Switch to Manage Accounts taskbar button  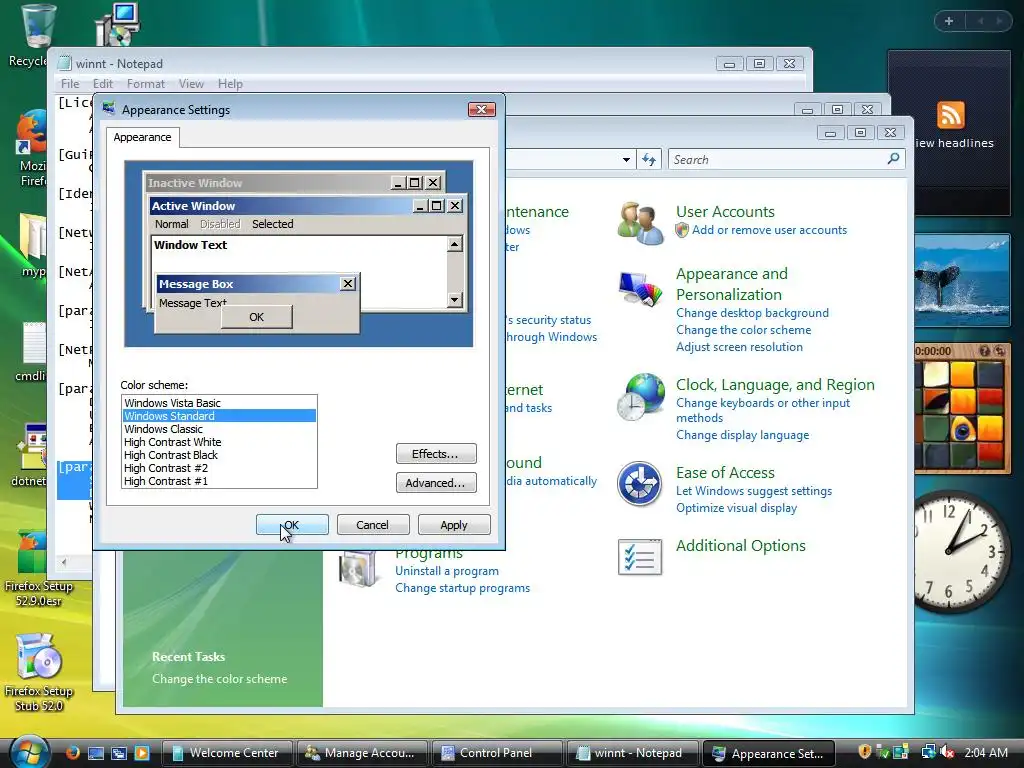[361, 753]
